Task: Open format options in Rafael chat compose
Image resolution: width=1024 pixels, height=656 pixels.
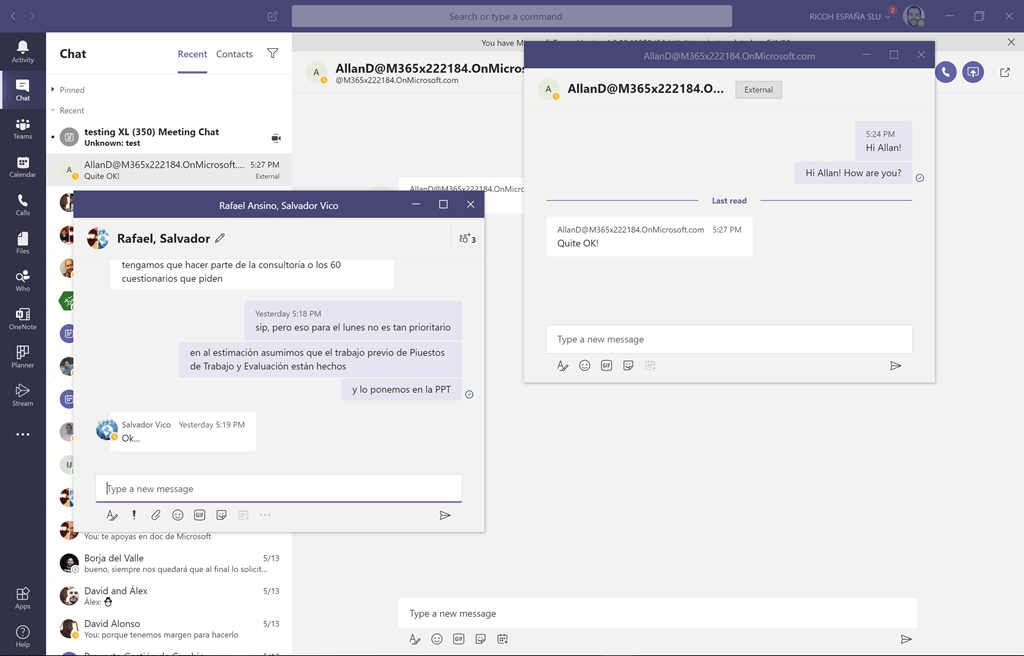Action: 112,515
